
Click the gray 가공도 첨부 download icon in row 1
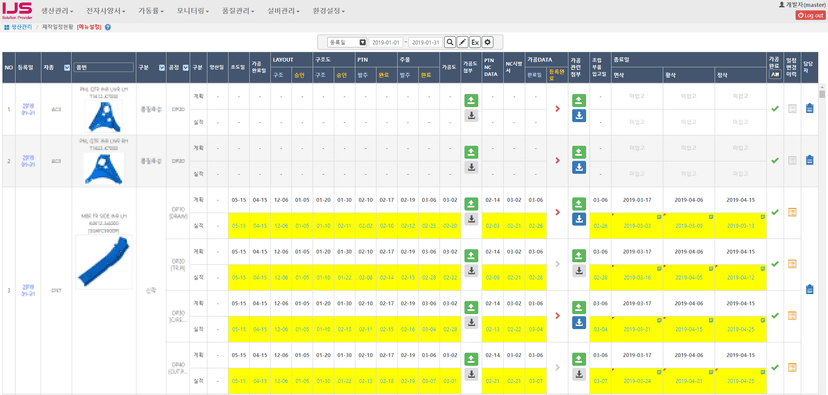coord(471,116)
